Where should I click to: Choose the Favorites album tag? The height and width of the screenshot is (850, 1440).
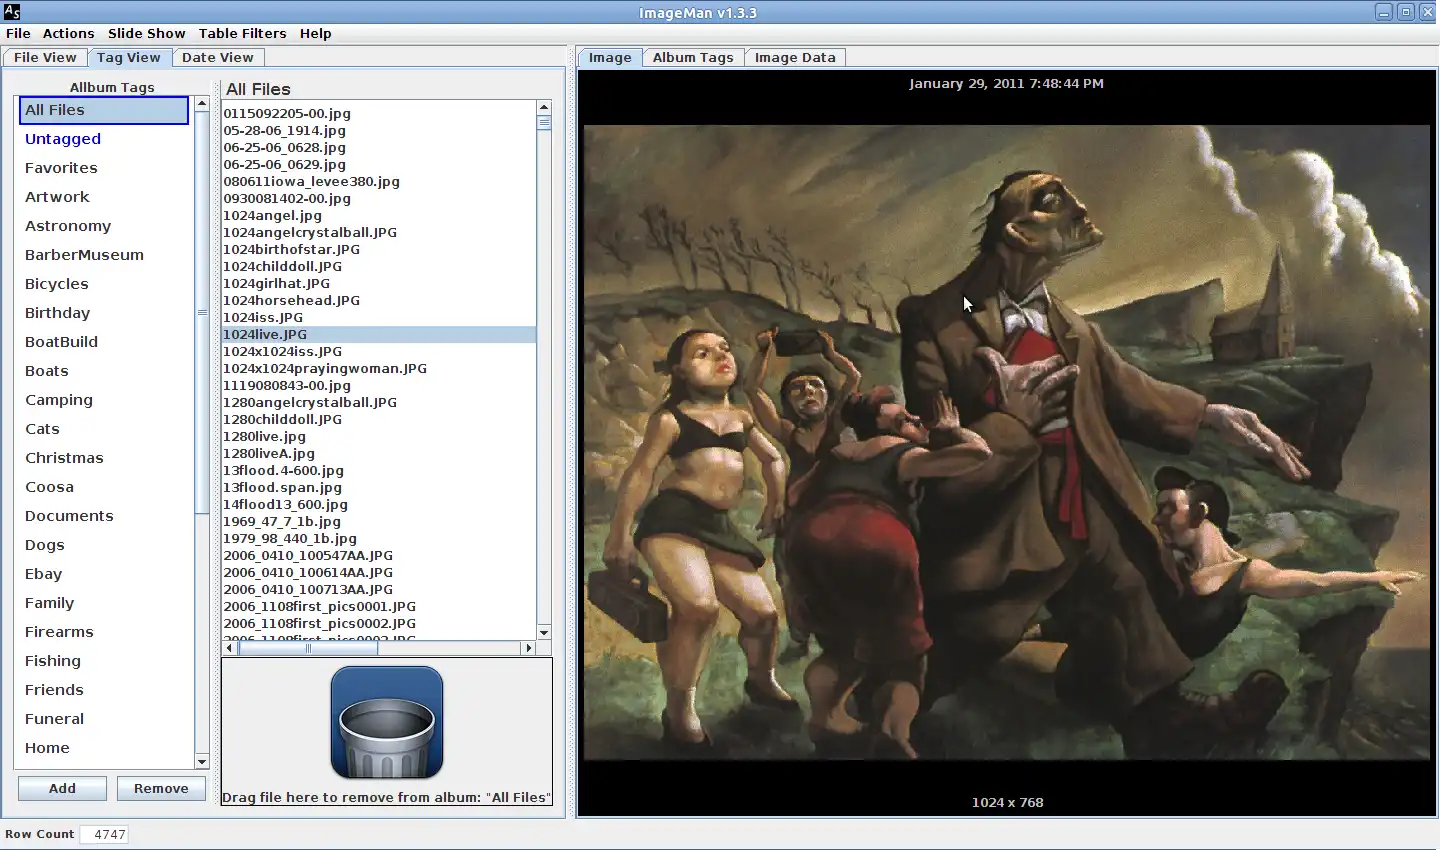(104, 168)
